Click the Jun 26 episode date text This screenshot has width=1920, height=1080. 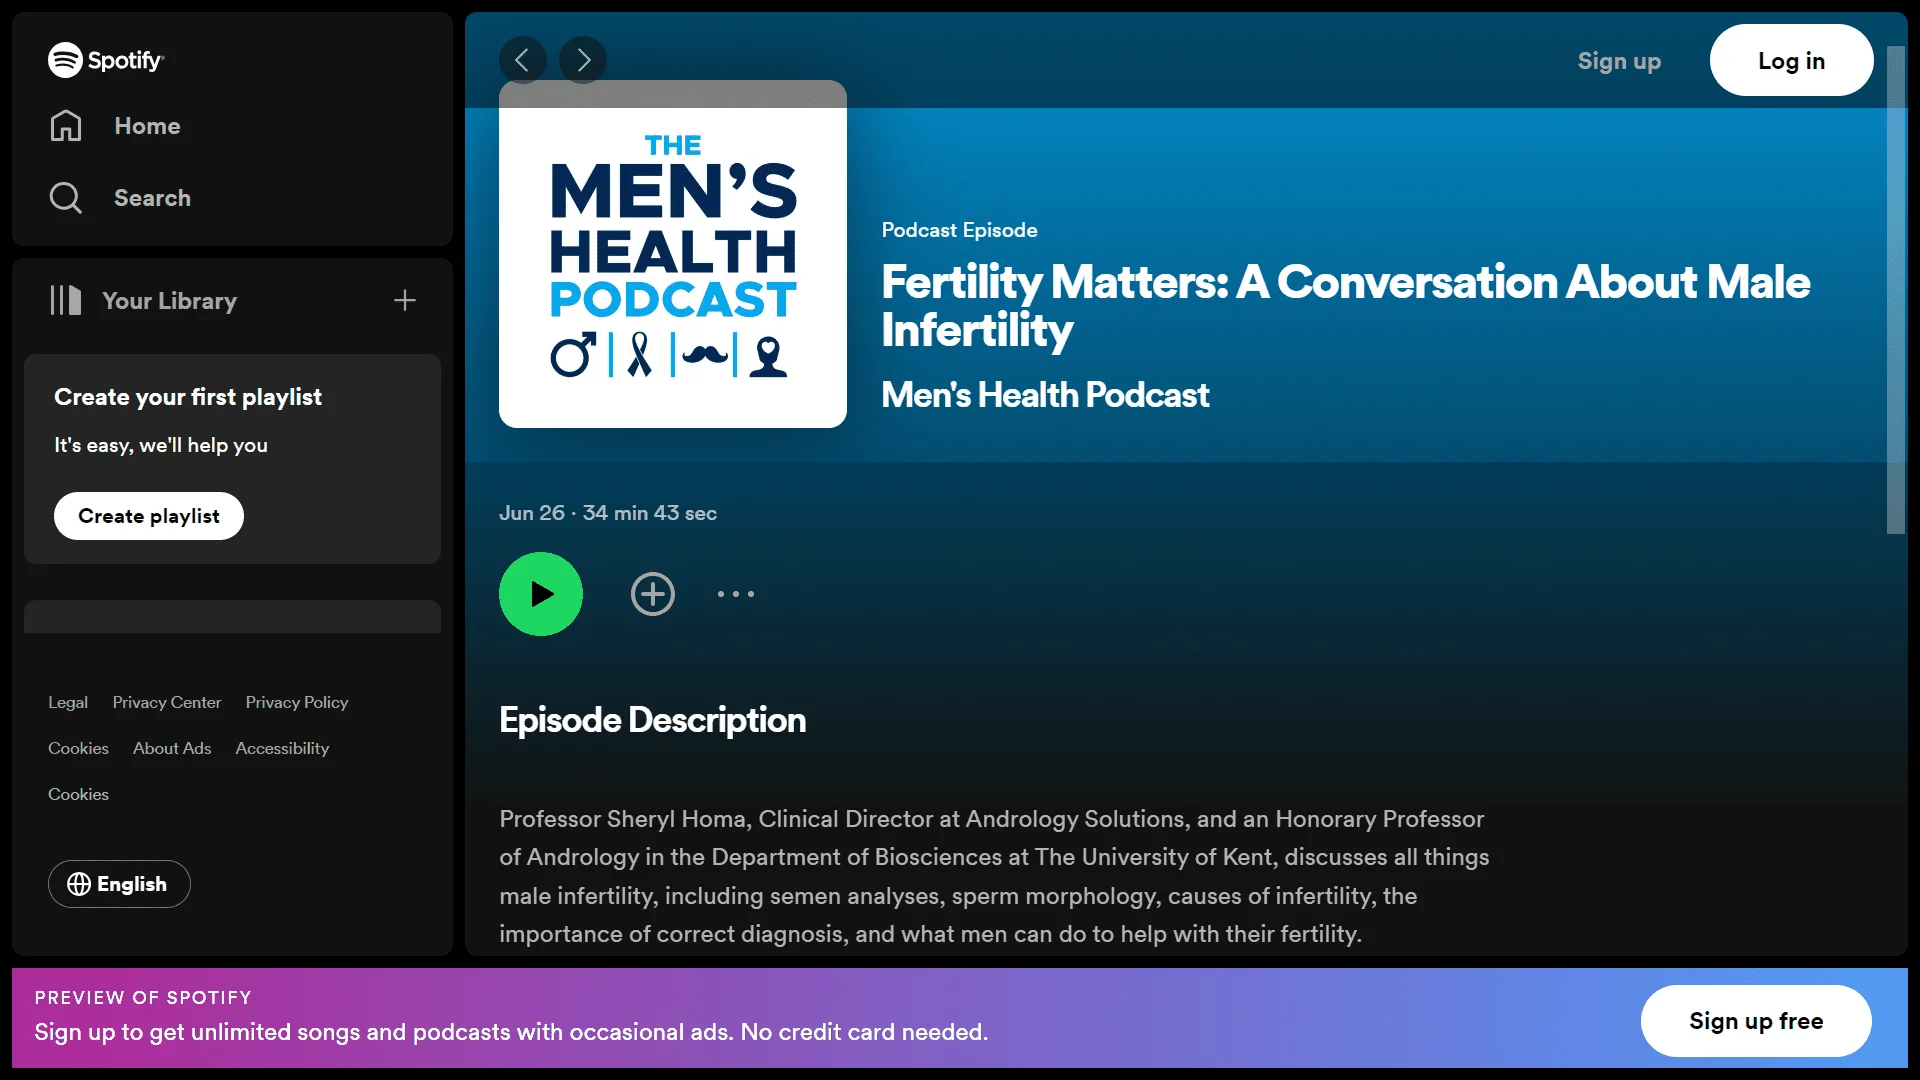point(532,513)
